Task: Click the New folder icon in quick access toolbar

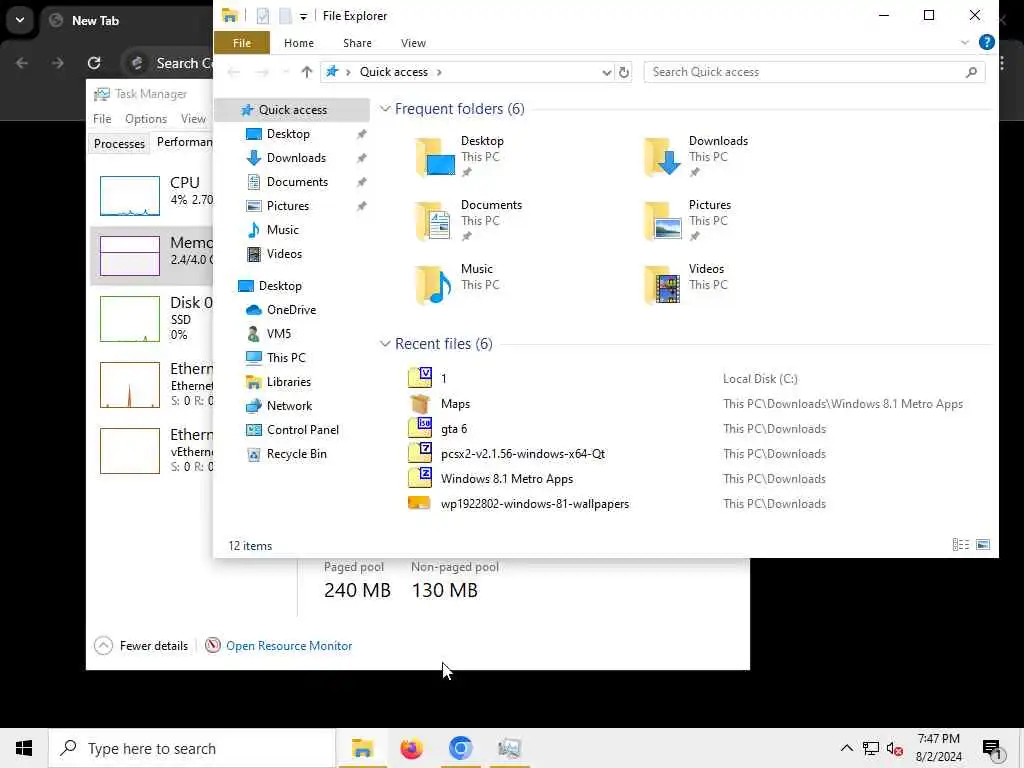Action: pos(285,16)
